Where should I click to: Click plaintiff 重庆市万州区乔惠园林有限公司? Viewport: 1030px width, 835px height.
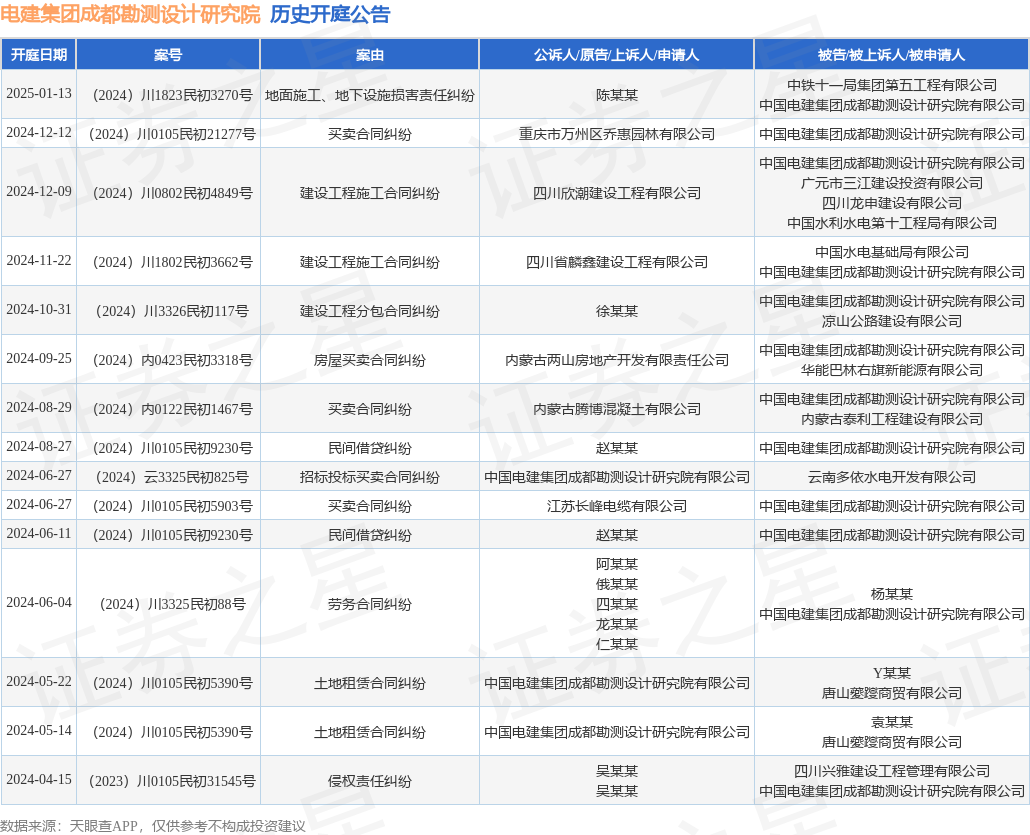tap(616, 134)
